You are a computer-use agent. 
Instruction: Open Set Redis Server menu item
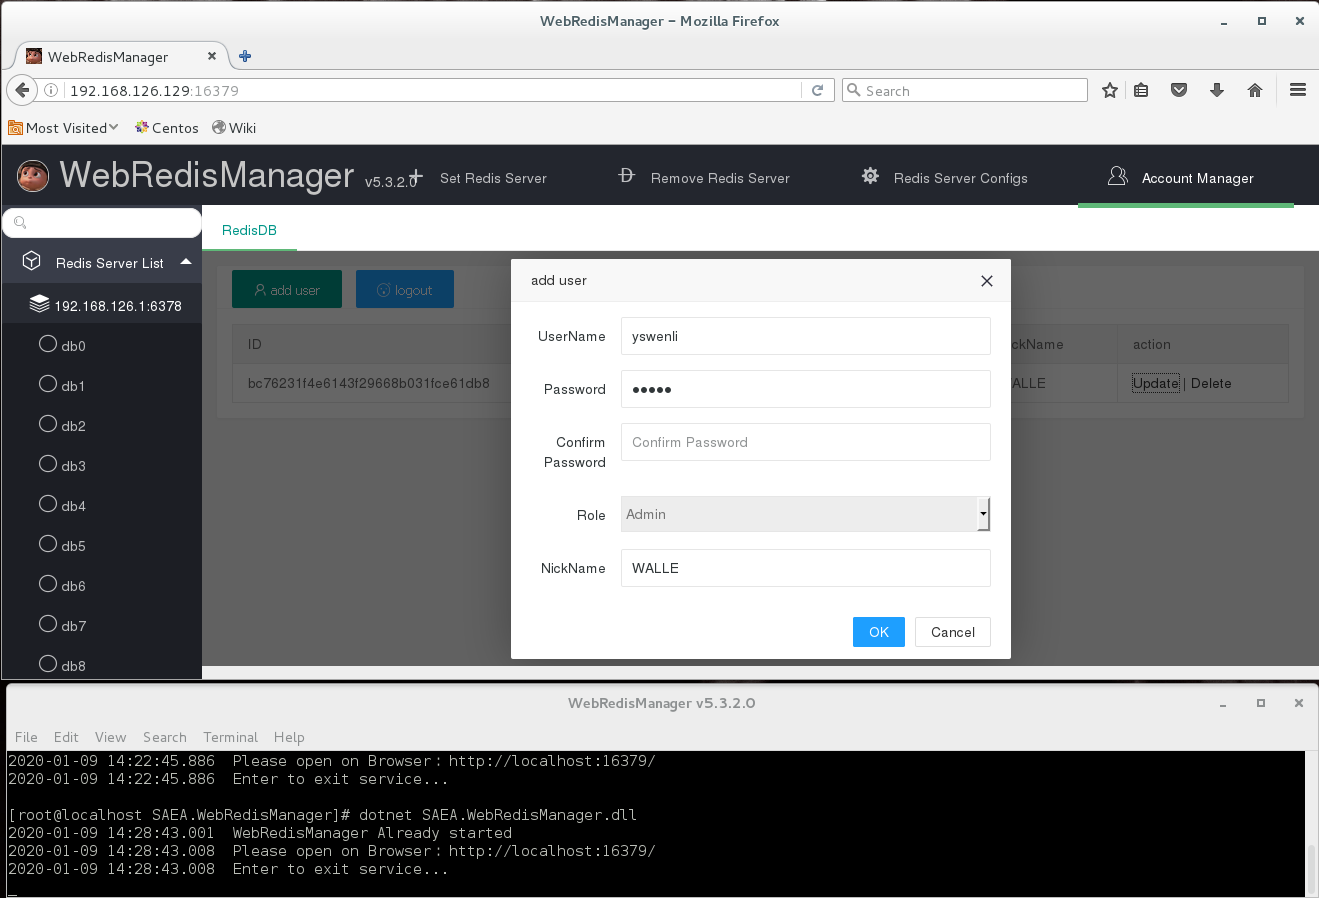pyautogui.click(x=493, y=178)
